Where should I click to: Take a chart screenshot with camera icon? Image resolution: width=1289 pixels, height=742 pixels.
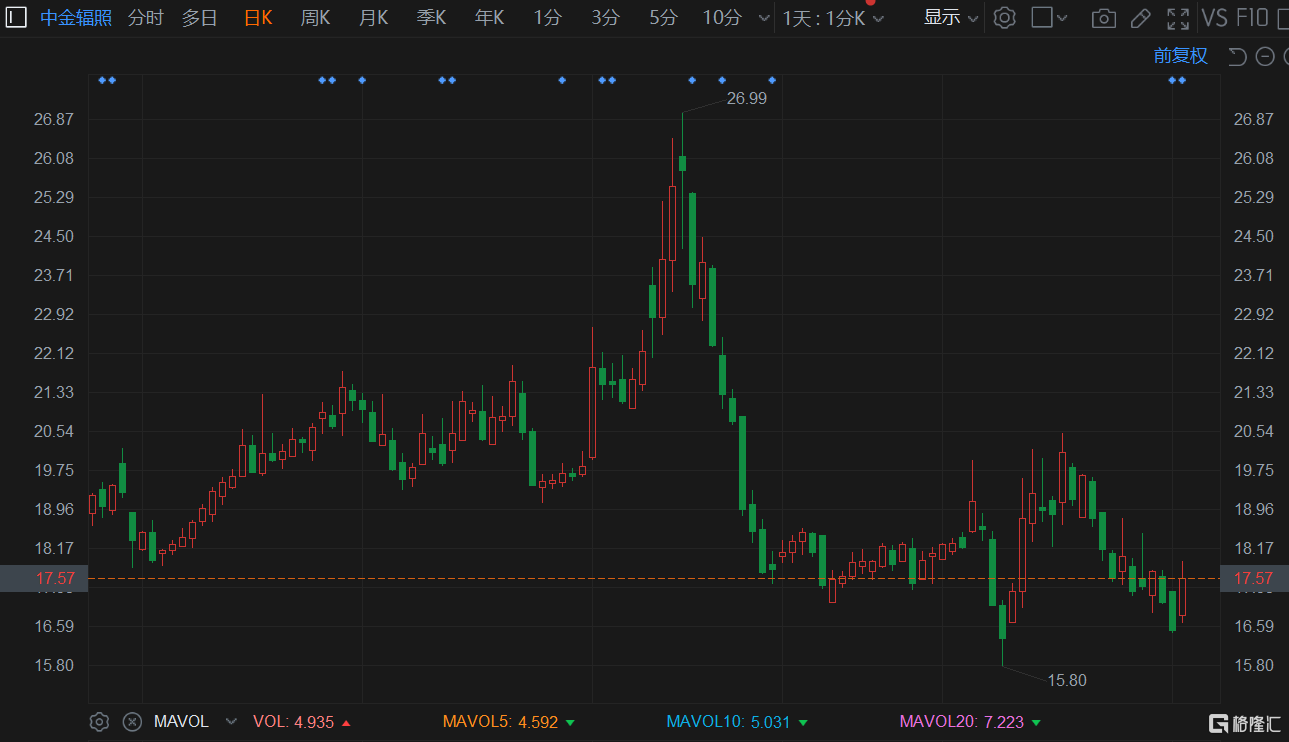[x=1103, y=18]
